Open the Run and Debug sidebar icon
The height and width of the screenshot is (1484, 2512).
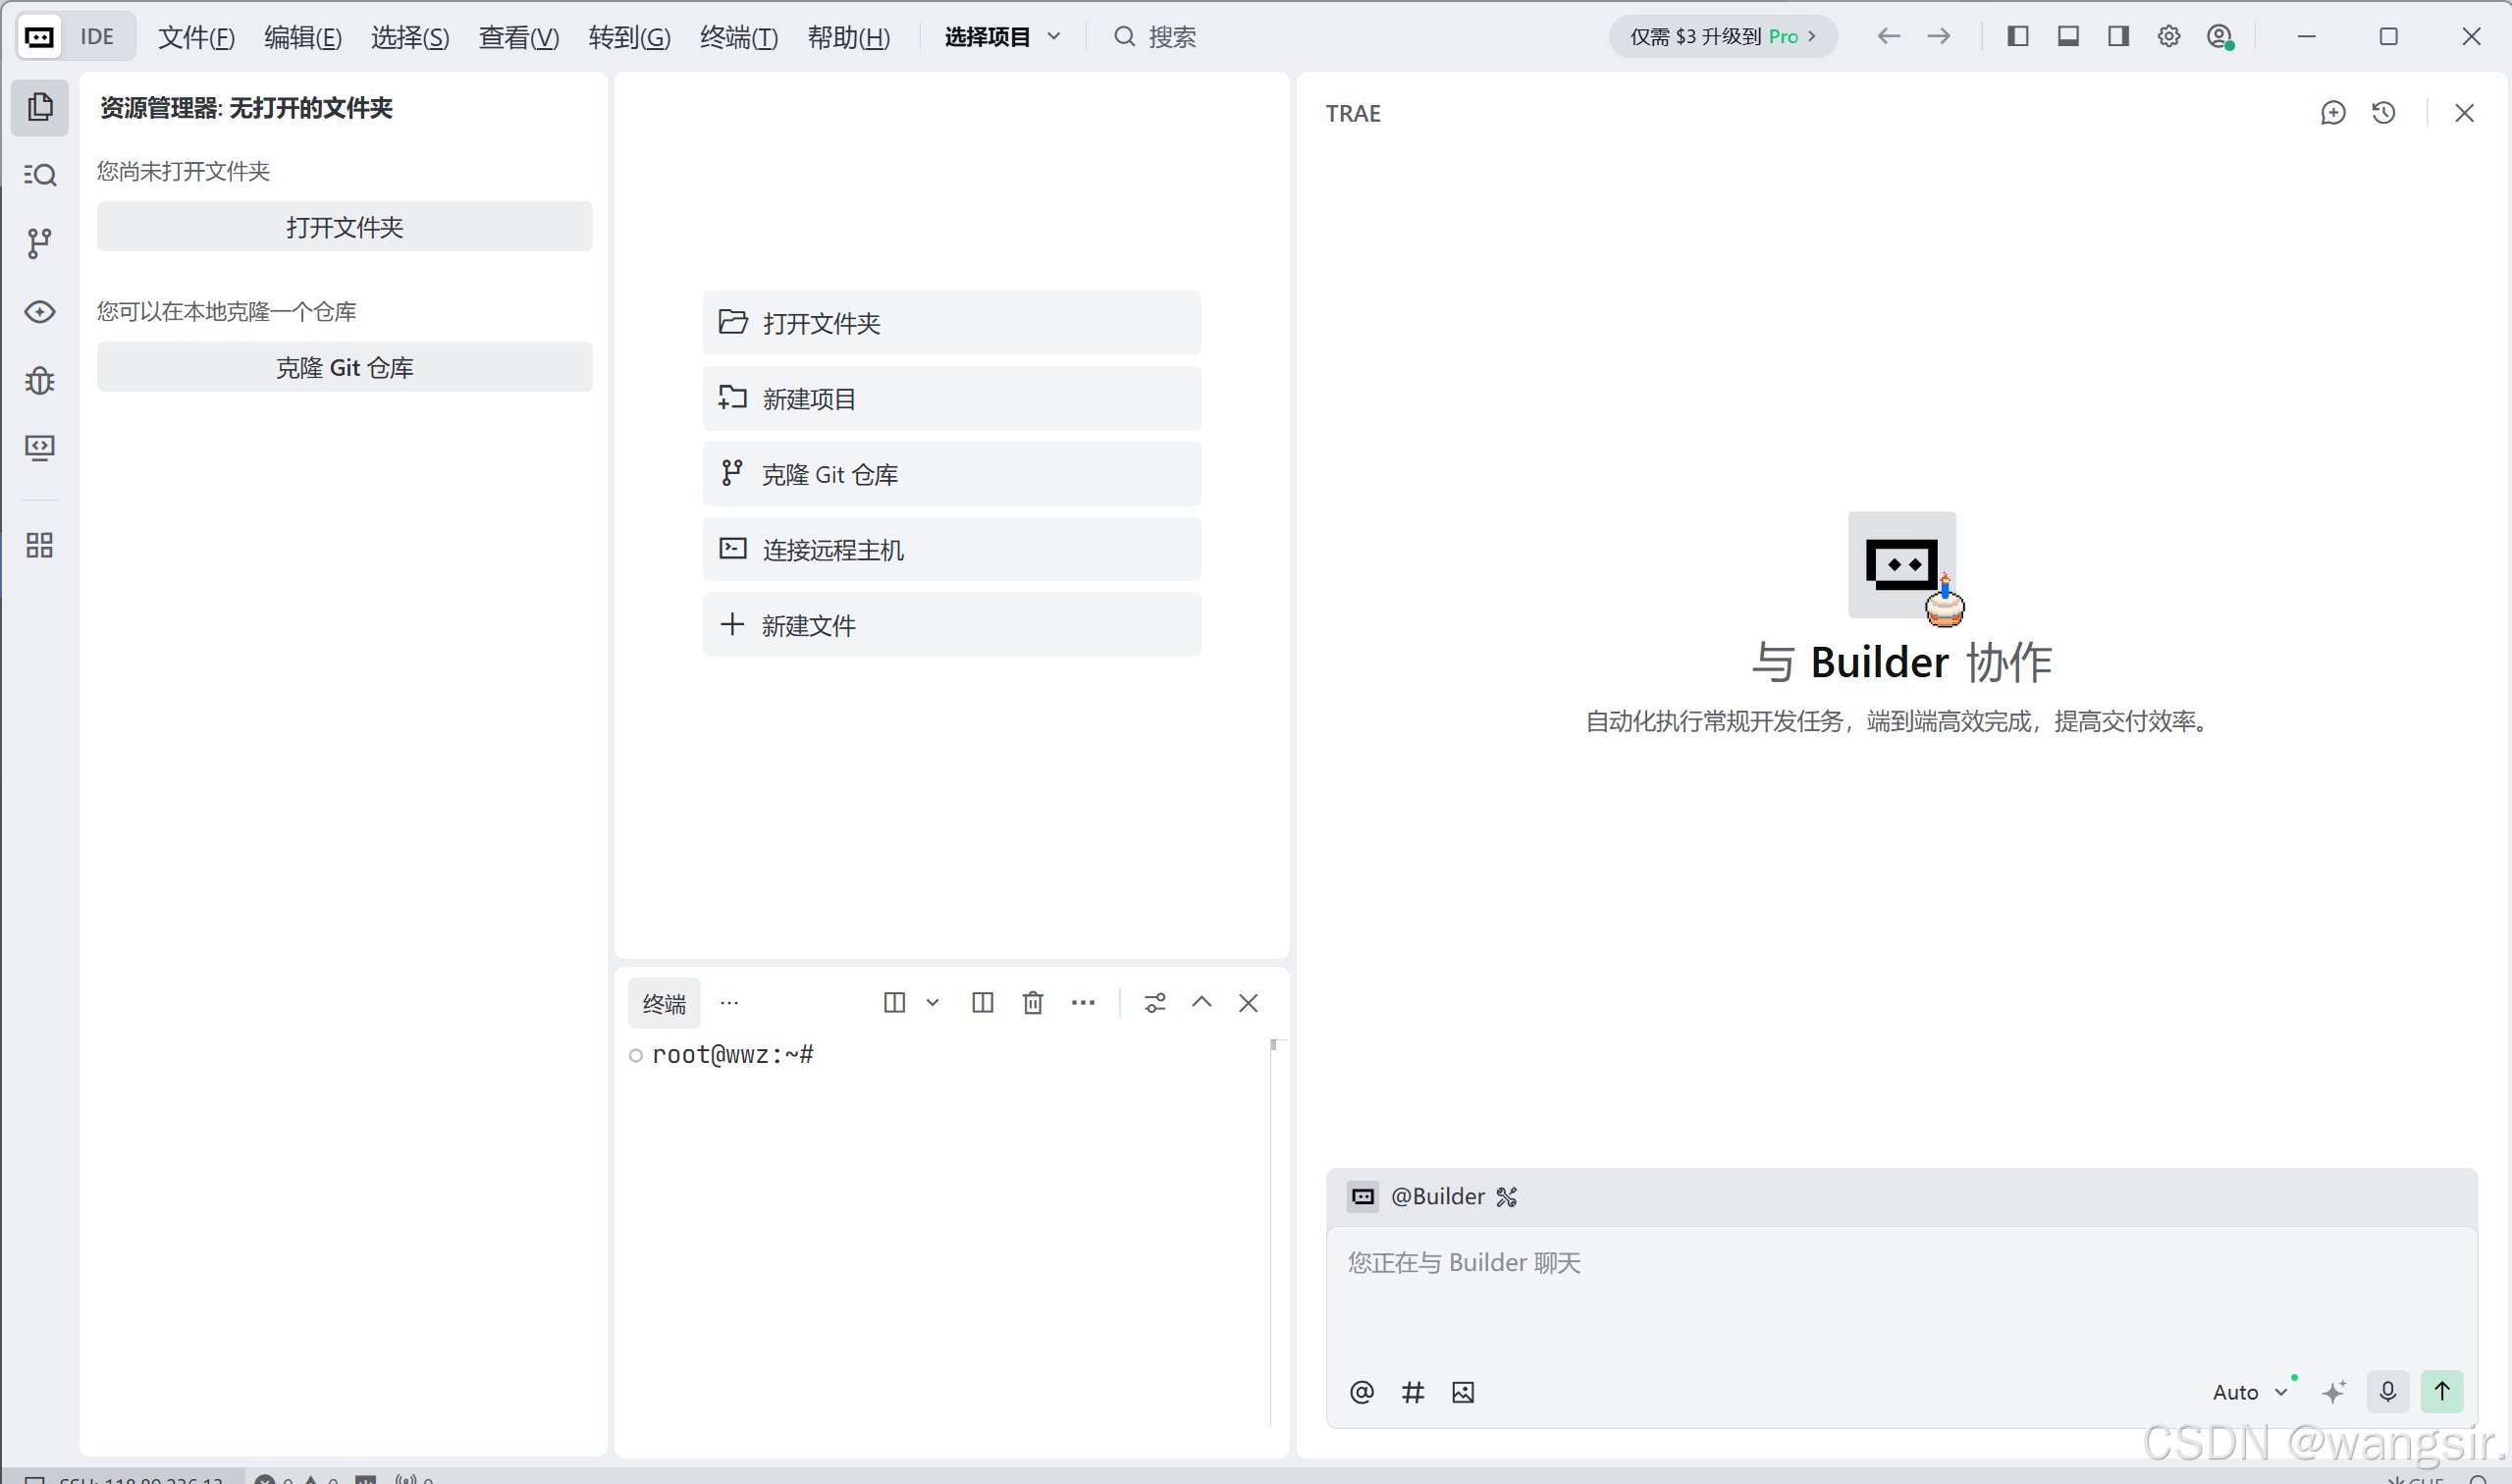[x=39, y=380]
